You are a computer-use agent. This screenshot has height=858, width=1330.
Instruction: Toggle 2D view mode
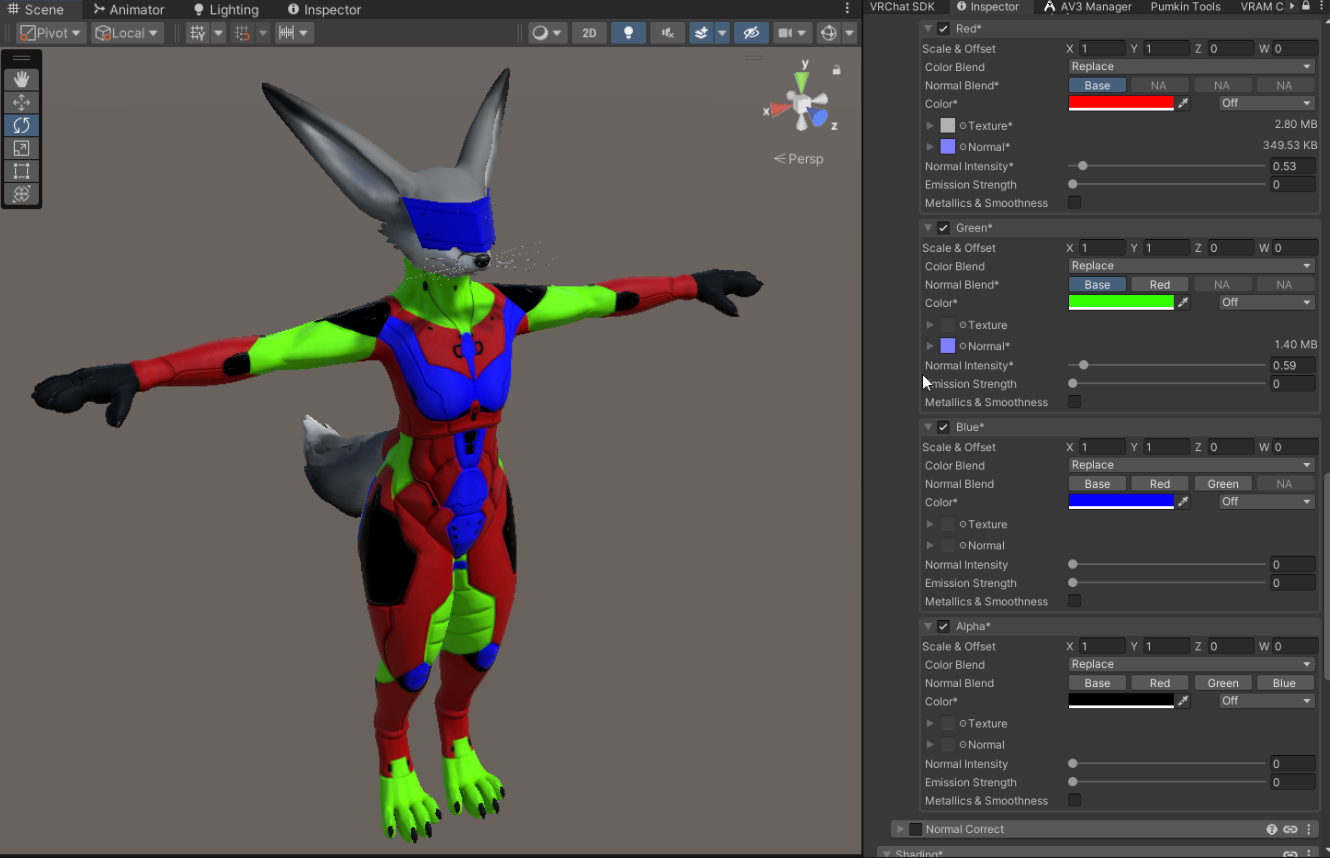pos(589,33)
